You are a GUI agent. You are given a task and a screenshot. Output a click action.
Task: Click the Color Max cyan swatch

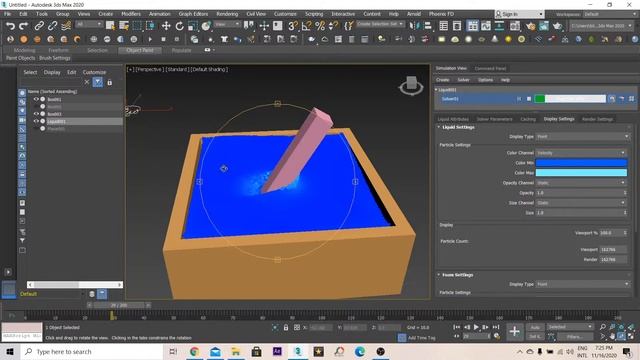(581, 173)
